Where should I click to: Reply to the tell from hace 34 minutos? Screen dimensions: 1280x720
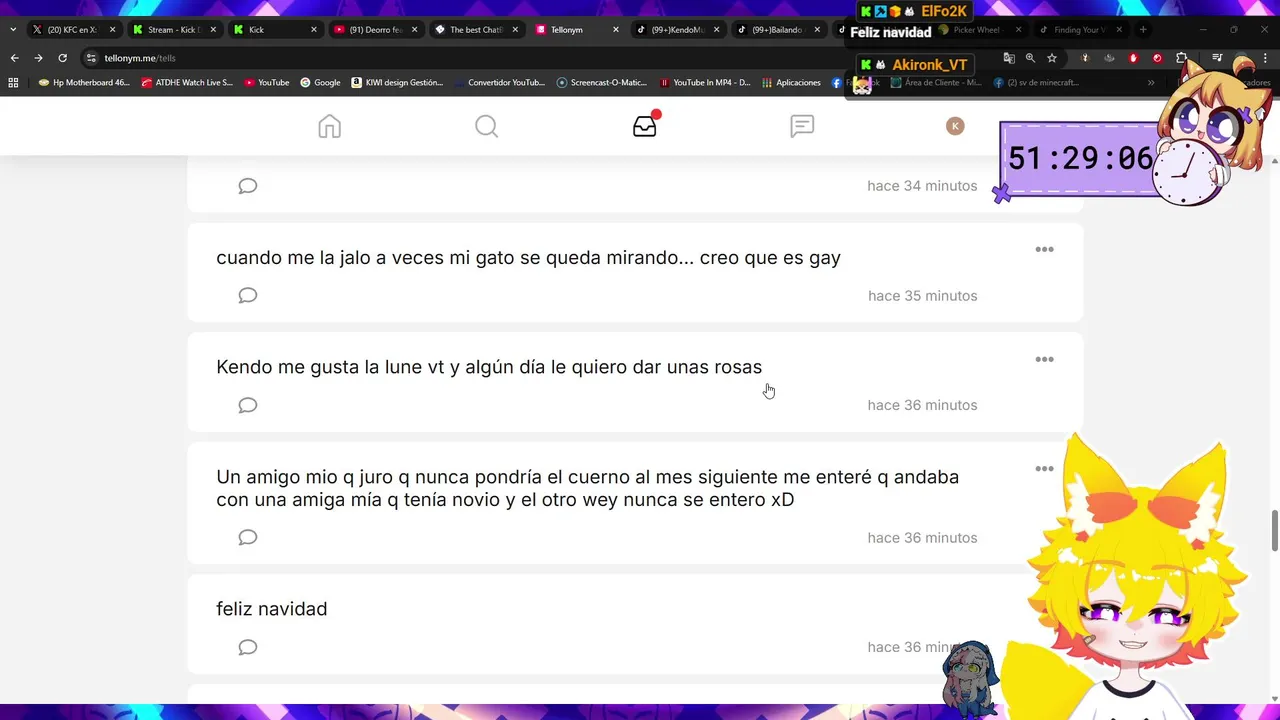pos(248,186)
